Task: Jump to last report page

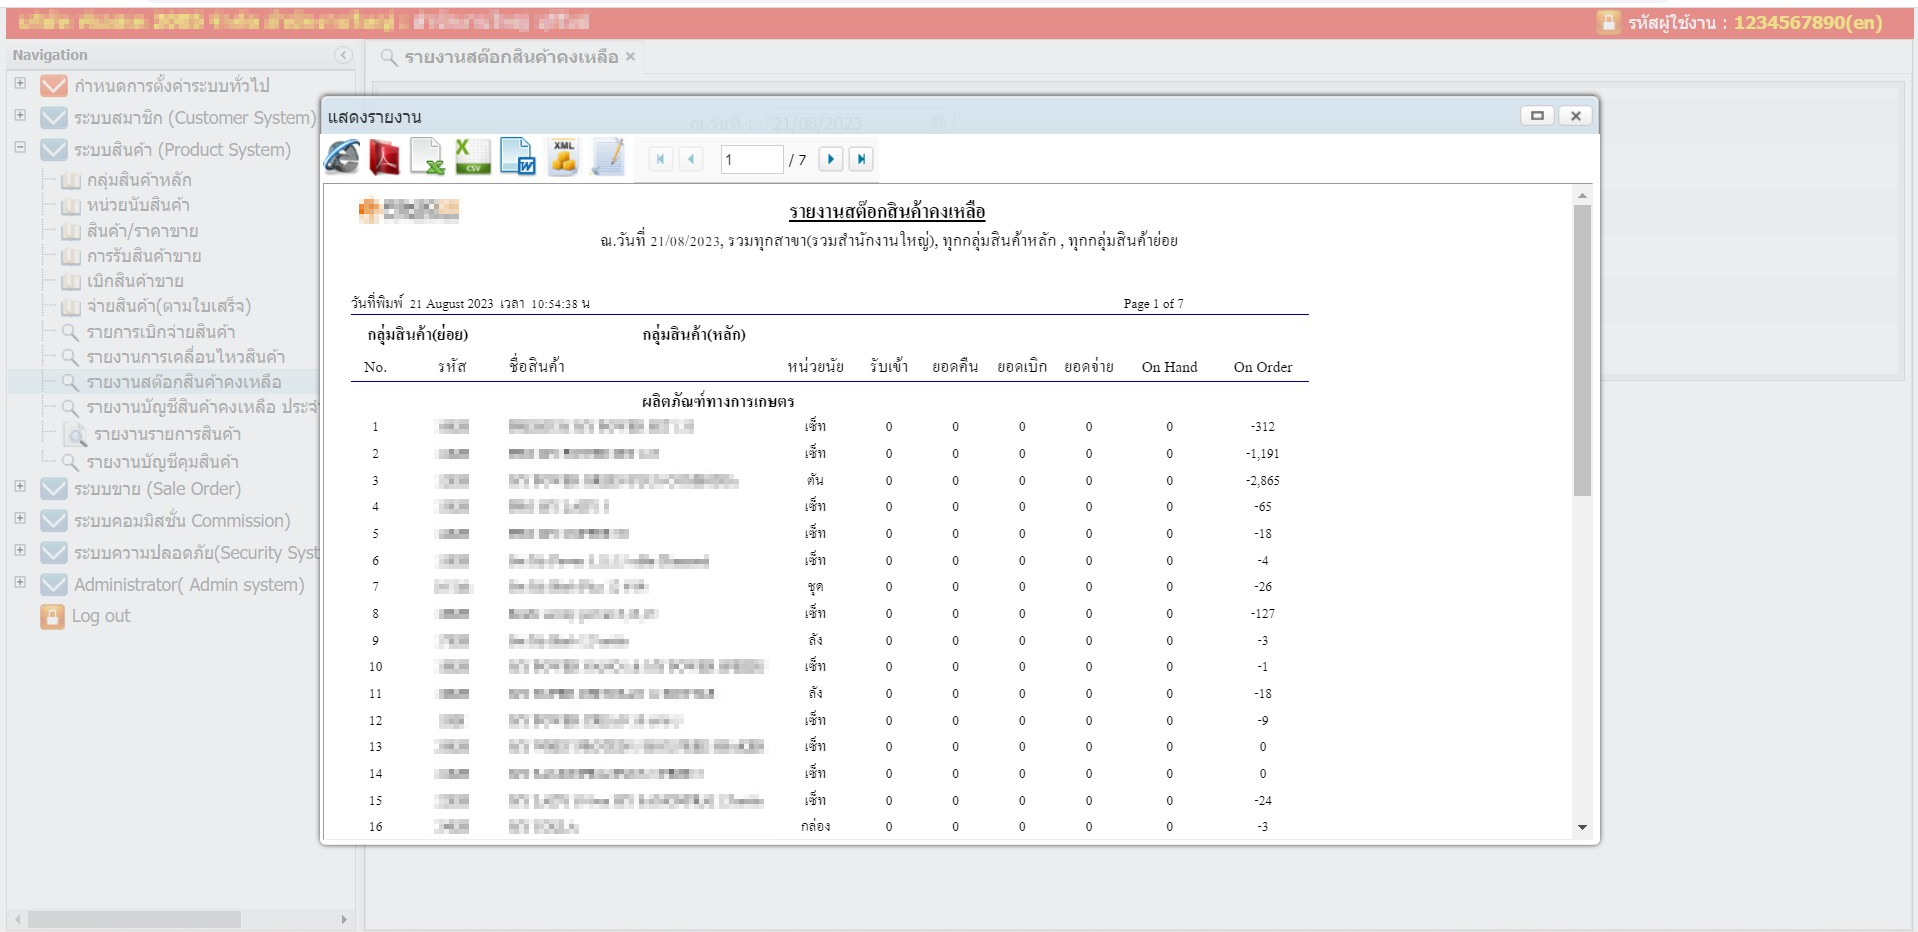Action: pyautogui.click(x=861, y=159)
